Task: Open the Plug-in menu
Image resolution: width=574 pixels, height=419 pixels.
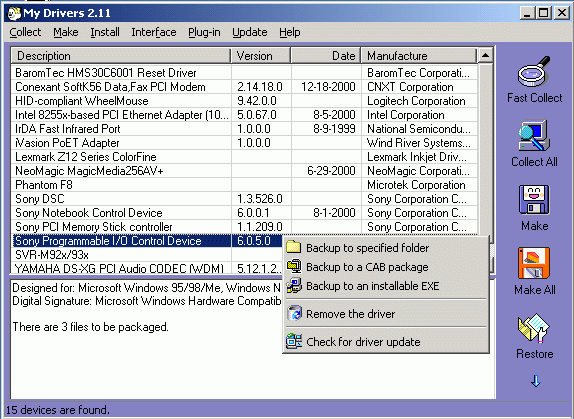Action: pyautogui.click(x=204, y=32)
